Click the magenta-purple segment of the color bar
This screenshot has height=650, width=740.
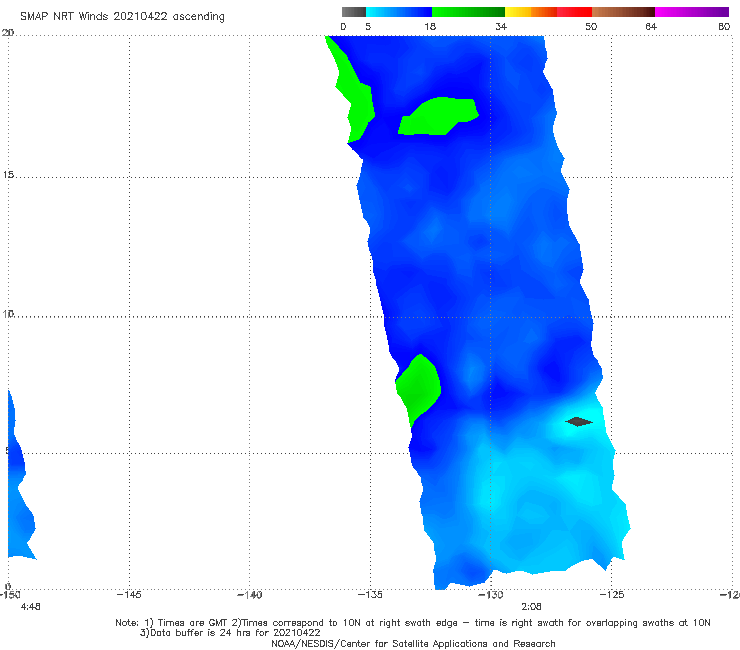point(692,12)
